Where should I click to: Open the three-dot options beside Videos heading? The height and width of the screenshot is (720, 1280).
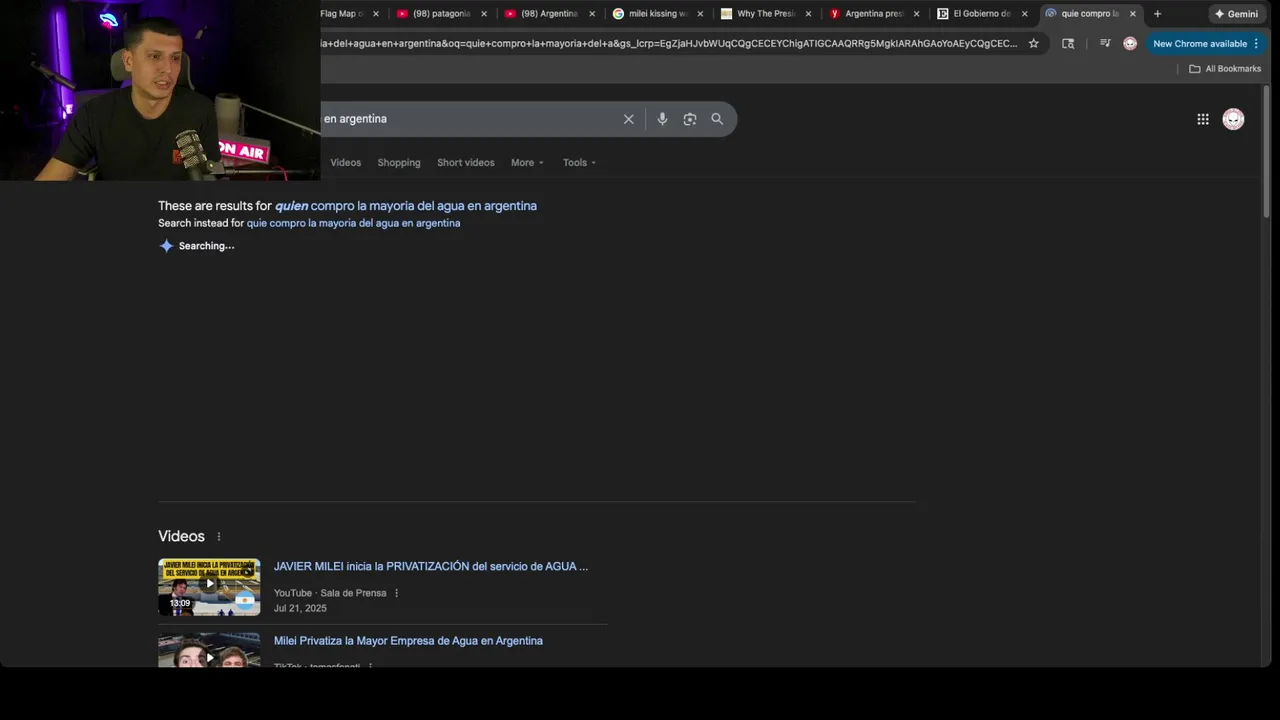coord(219,537)
